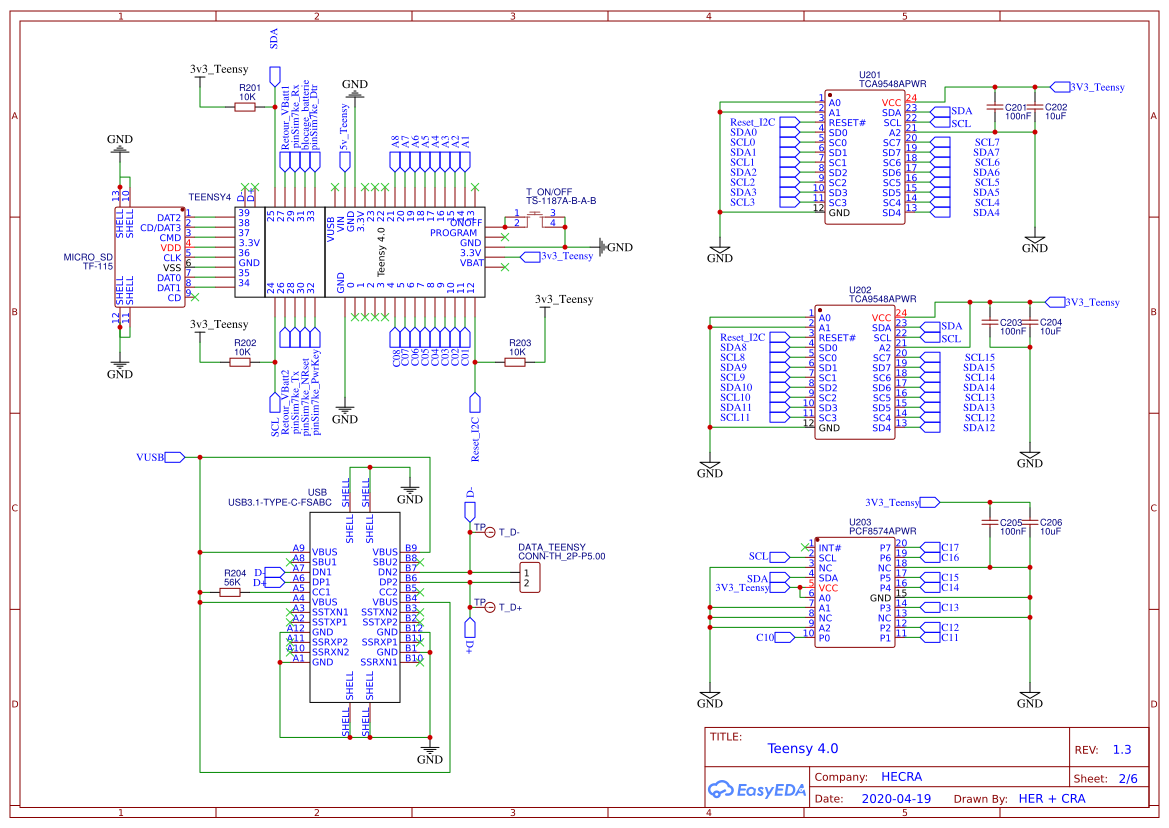1169x828 pixels.
Task: Select resistor R201 labeled 10K
Action: point(243,106)
